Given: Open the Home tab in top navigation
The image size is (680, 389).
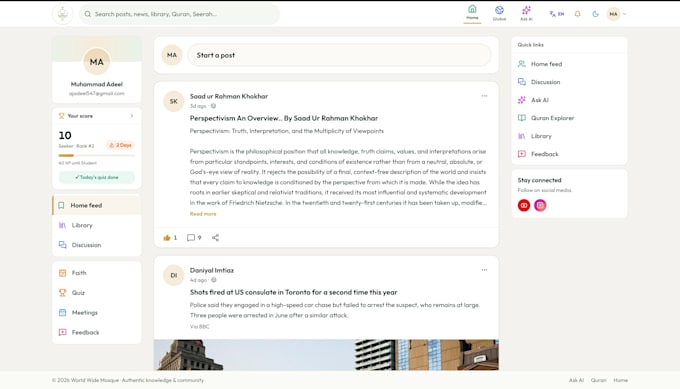Looking at the screenshot, I should (x=472, y=13).
